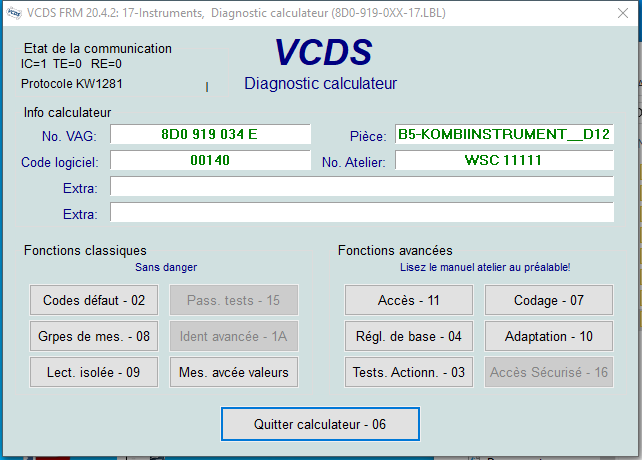Open Adaptation - 10 function

[549, 336]
